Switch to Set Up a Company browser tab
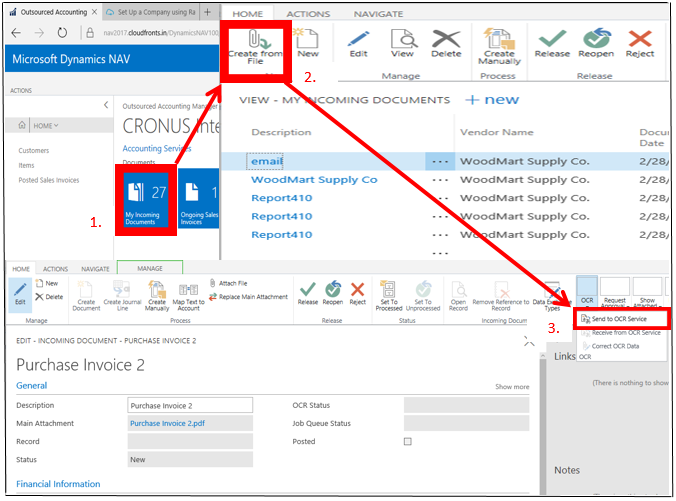 coord(151,12)
